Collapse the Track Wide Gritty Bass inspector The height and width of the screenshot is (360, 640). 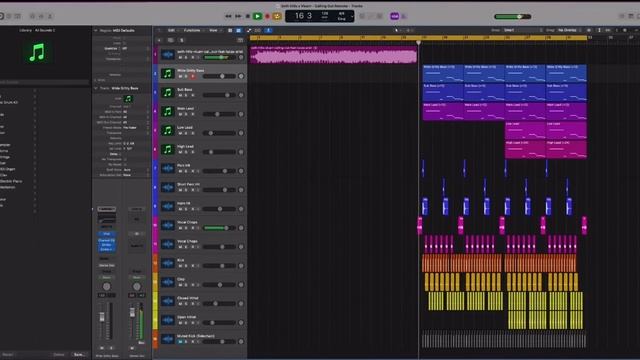(96, 88)
